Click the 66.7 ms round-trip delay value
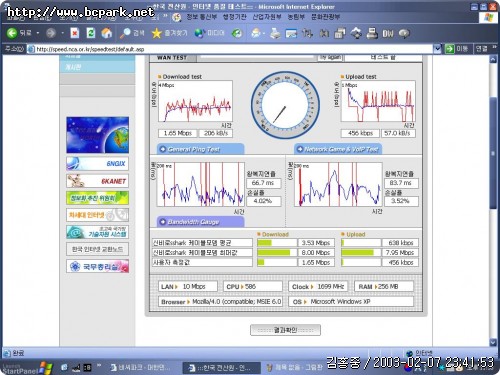500x375 pixels. point(263,183)
